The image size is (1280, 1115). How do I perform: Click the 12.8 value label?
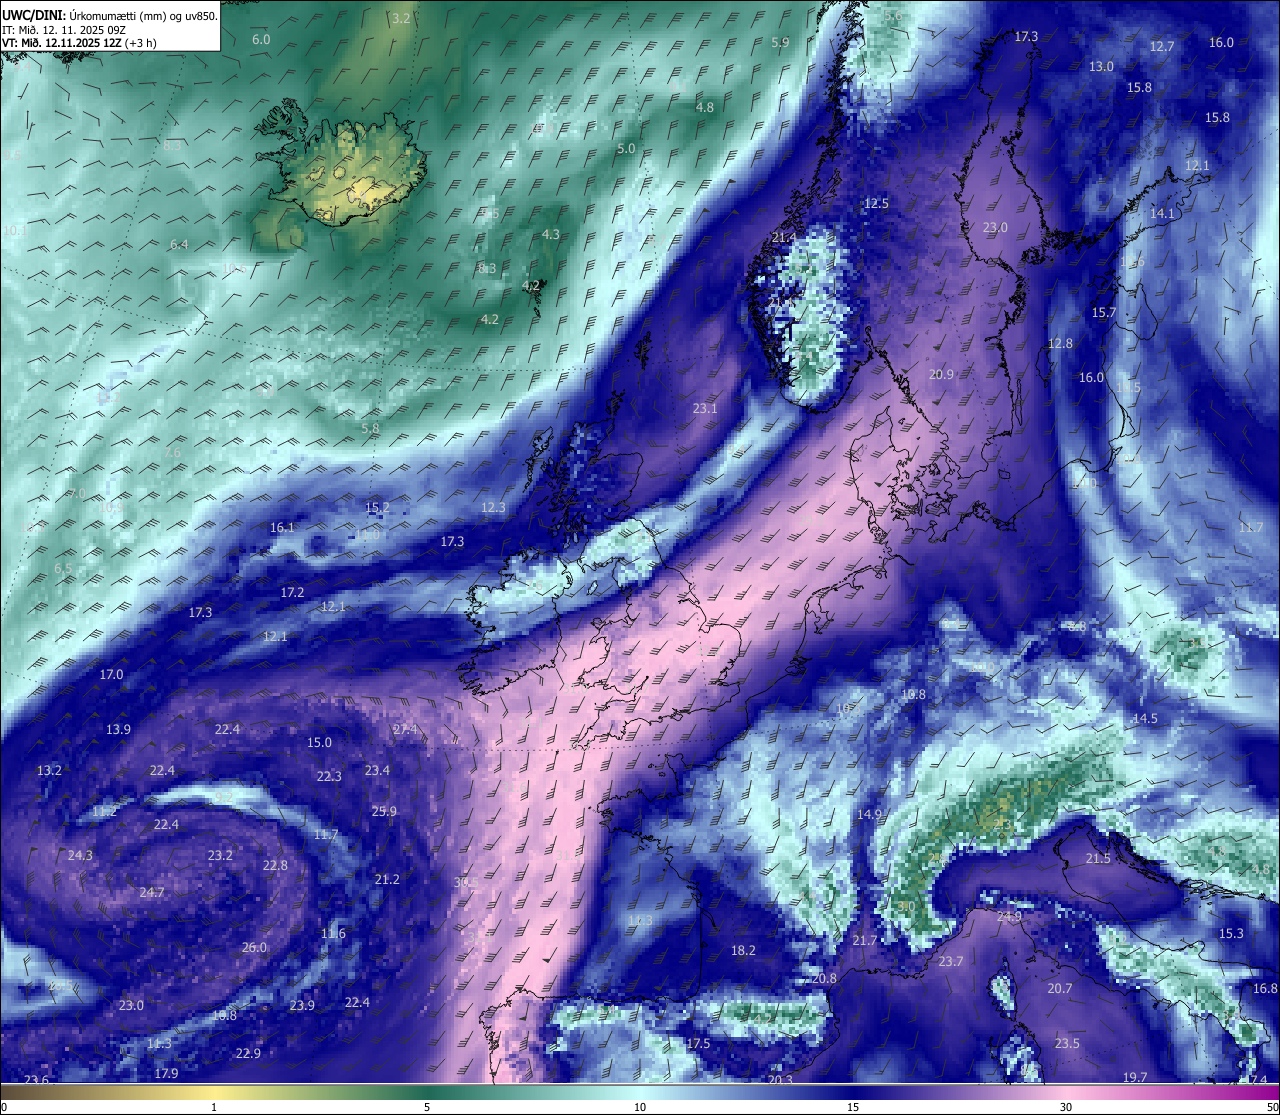[1060, 343]
